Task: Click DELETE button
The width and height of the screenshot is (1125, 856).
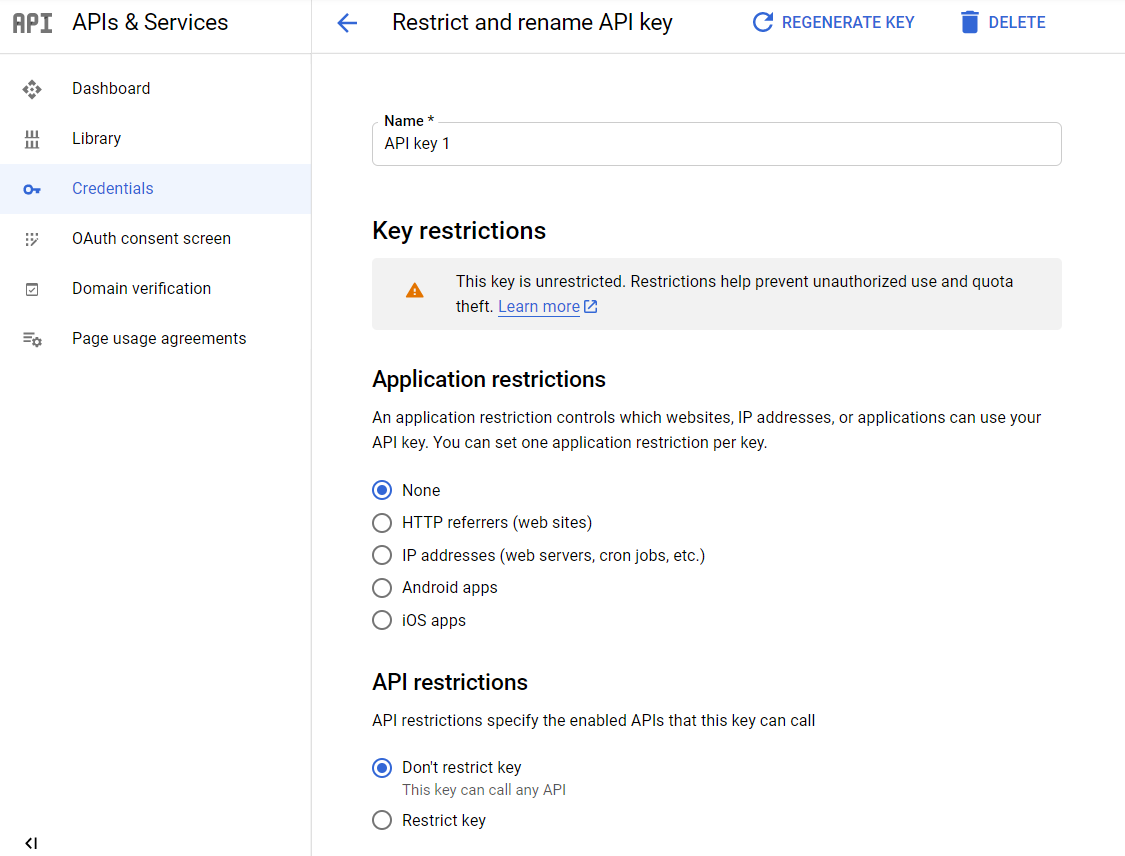Action: point(1002,22)
